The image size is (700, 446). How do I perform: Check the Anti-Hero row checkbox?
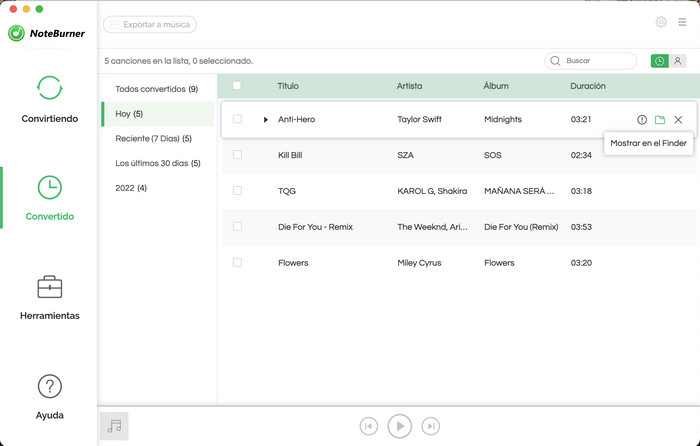point(238,119)
